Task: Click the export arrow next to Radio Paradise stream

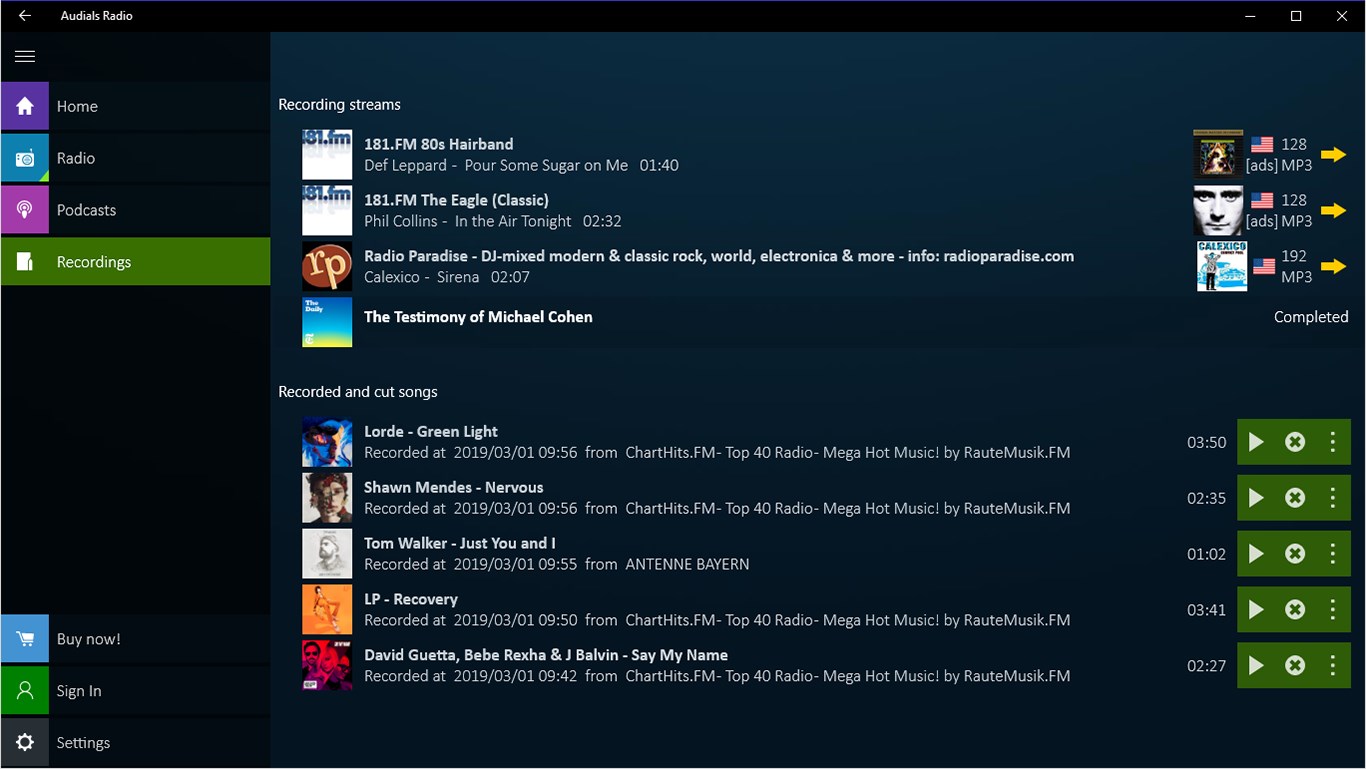Action: tap(1334, 266)
